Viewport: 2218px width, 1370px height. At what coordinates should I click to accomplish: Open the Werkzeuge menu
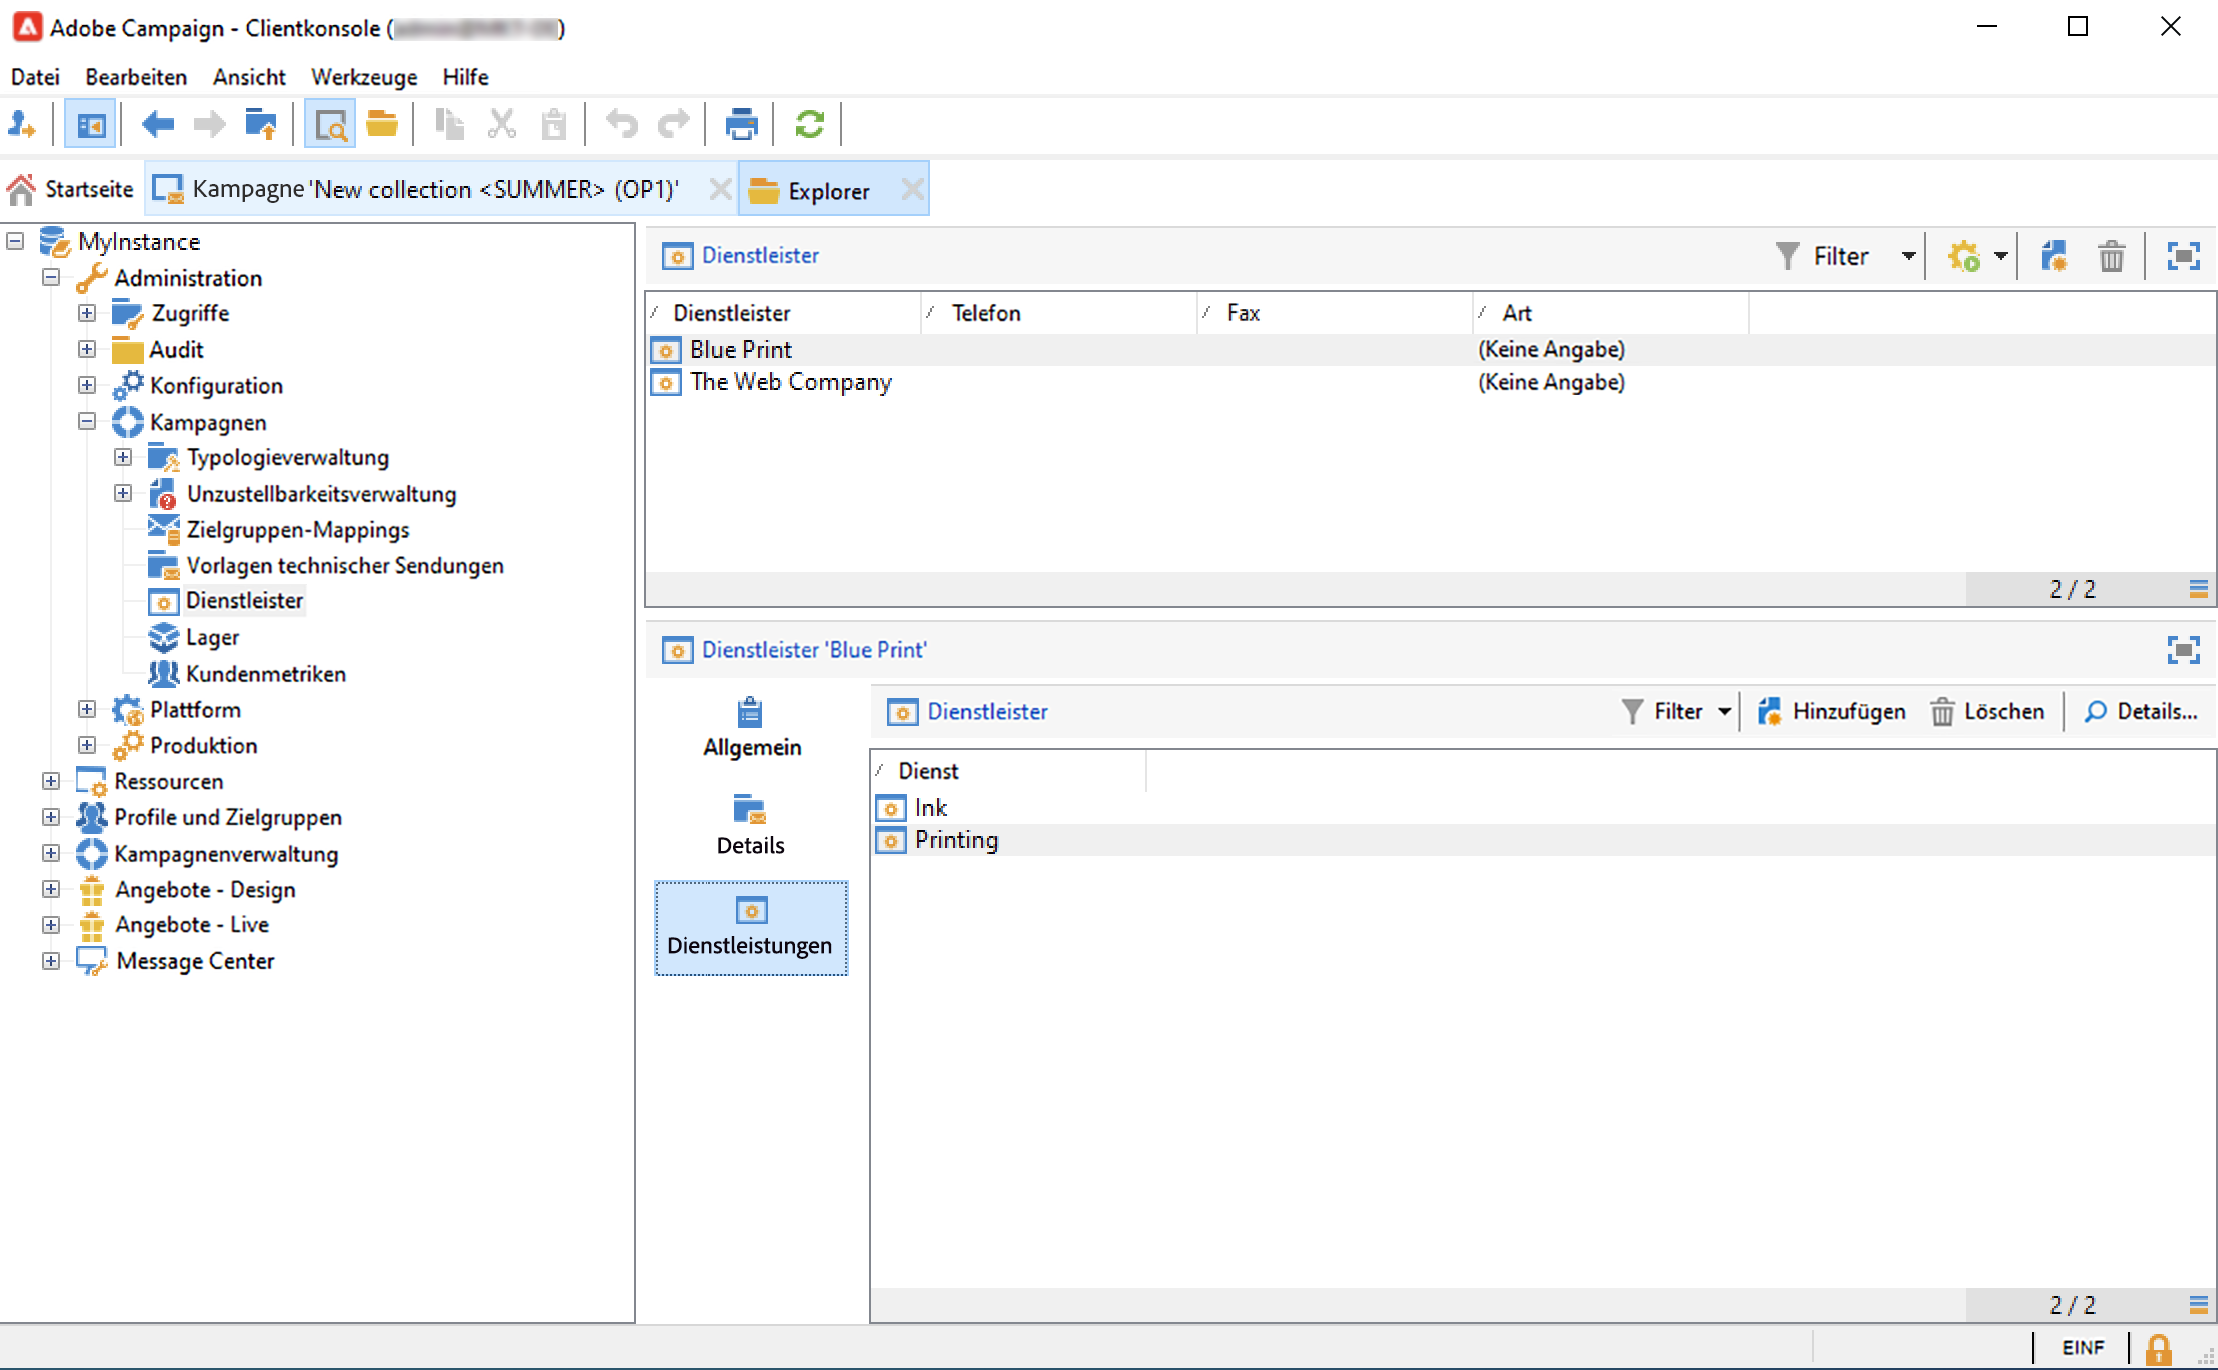click(364, 77)
